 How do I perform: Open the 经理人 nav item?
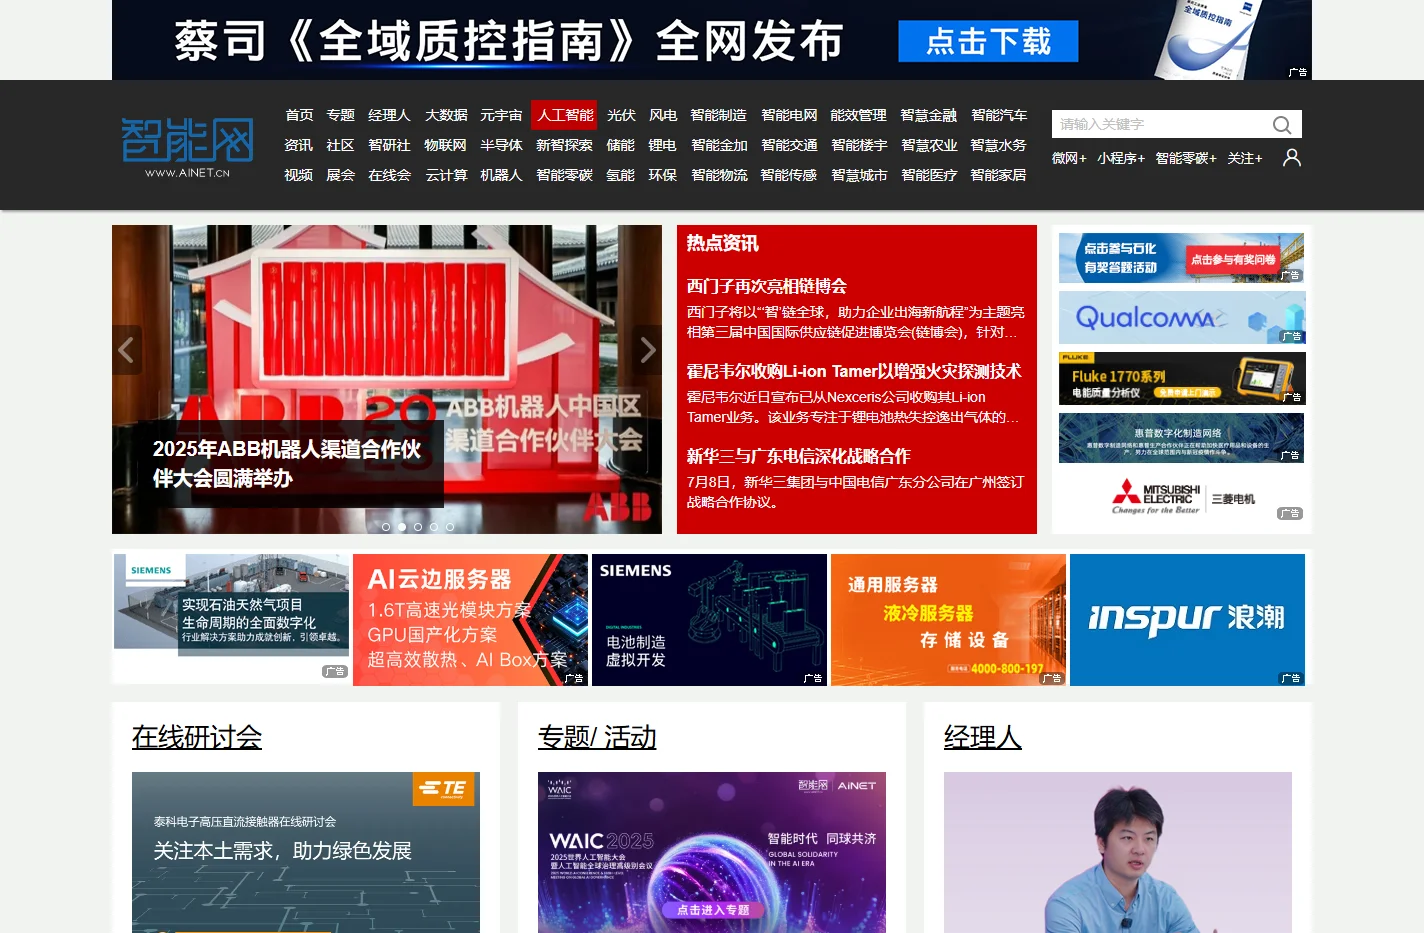[x=389, y=115]
